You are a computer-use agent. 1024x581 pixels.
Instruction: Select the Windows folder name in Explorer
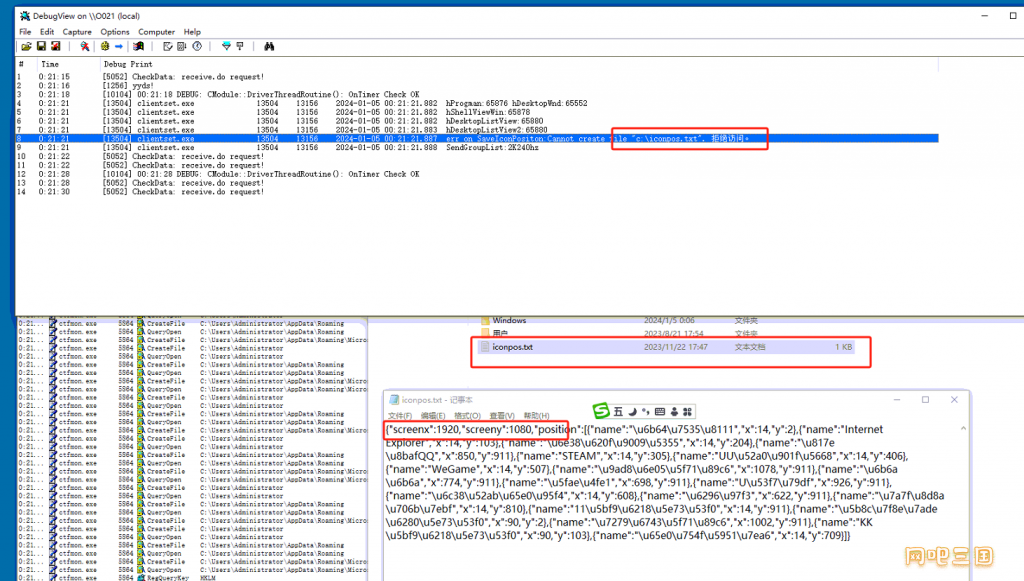[509, 321]
